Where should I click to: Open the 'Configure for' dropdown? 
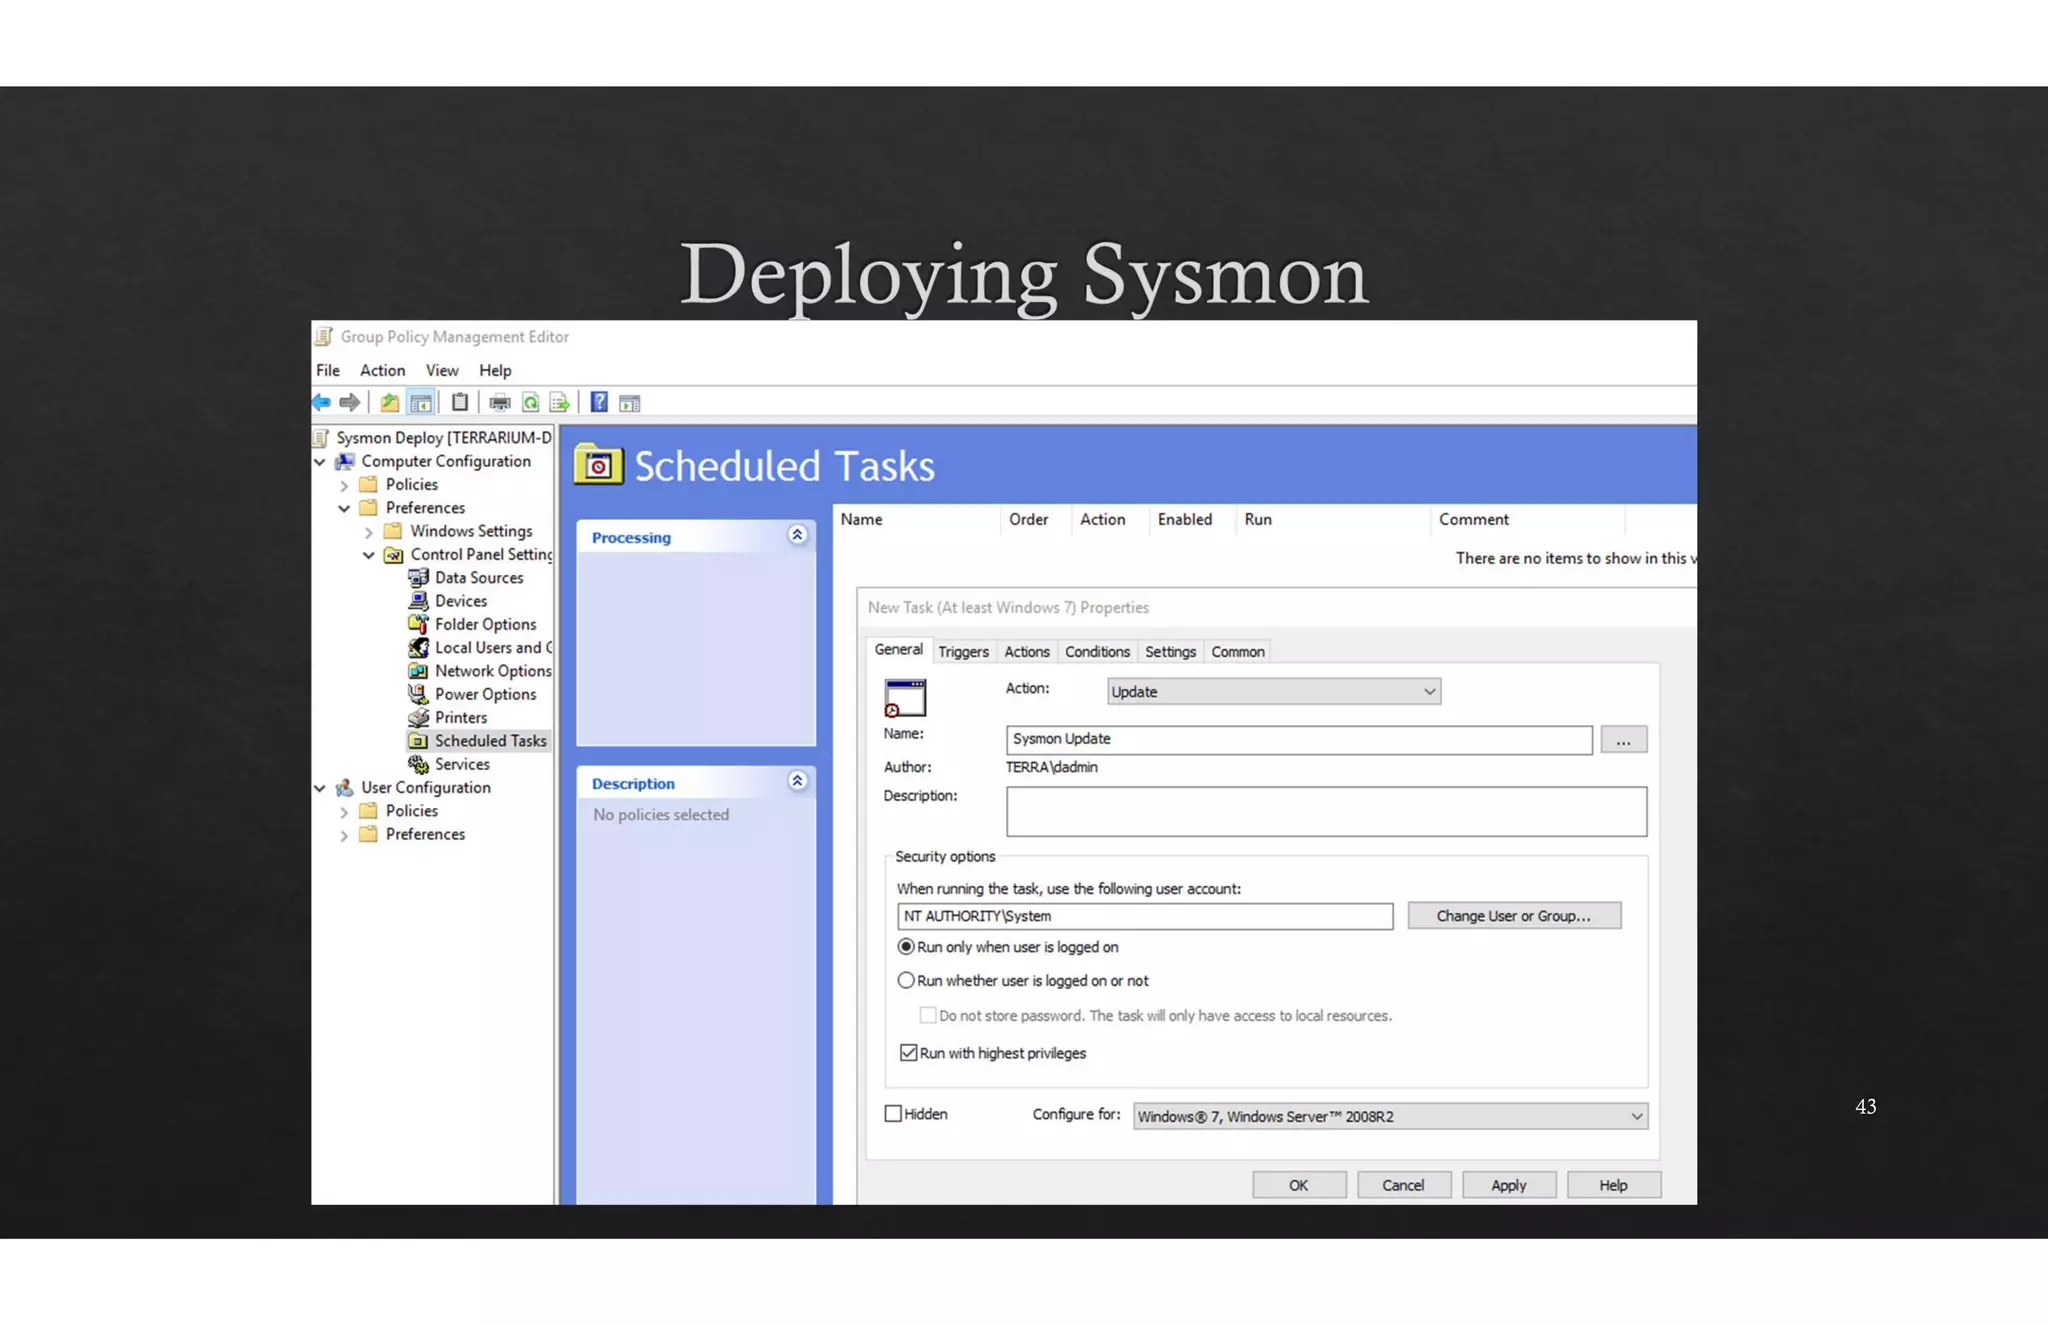pos(1390,1117)
